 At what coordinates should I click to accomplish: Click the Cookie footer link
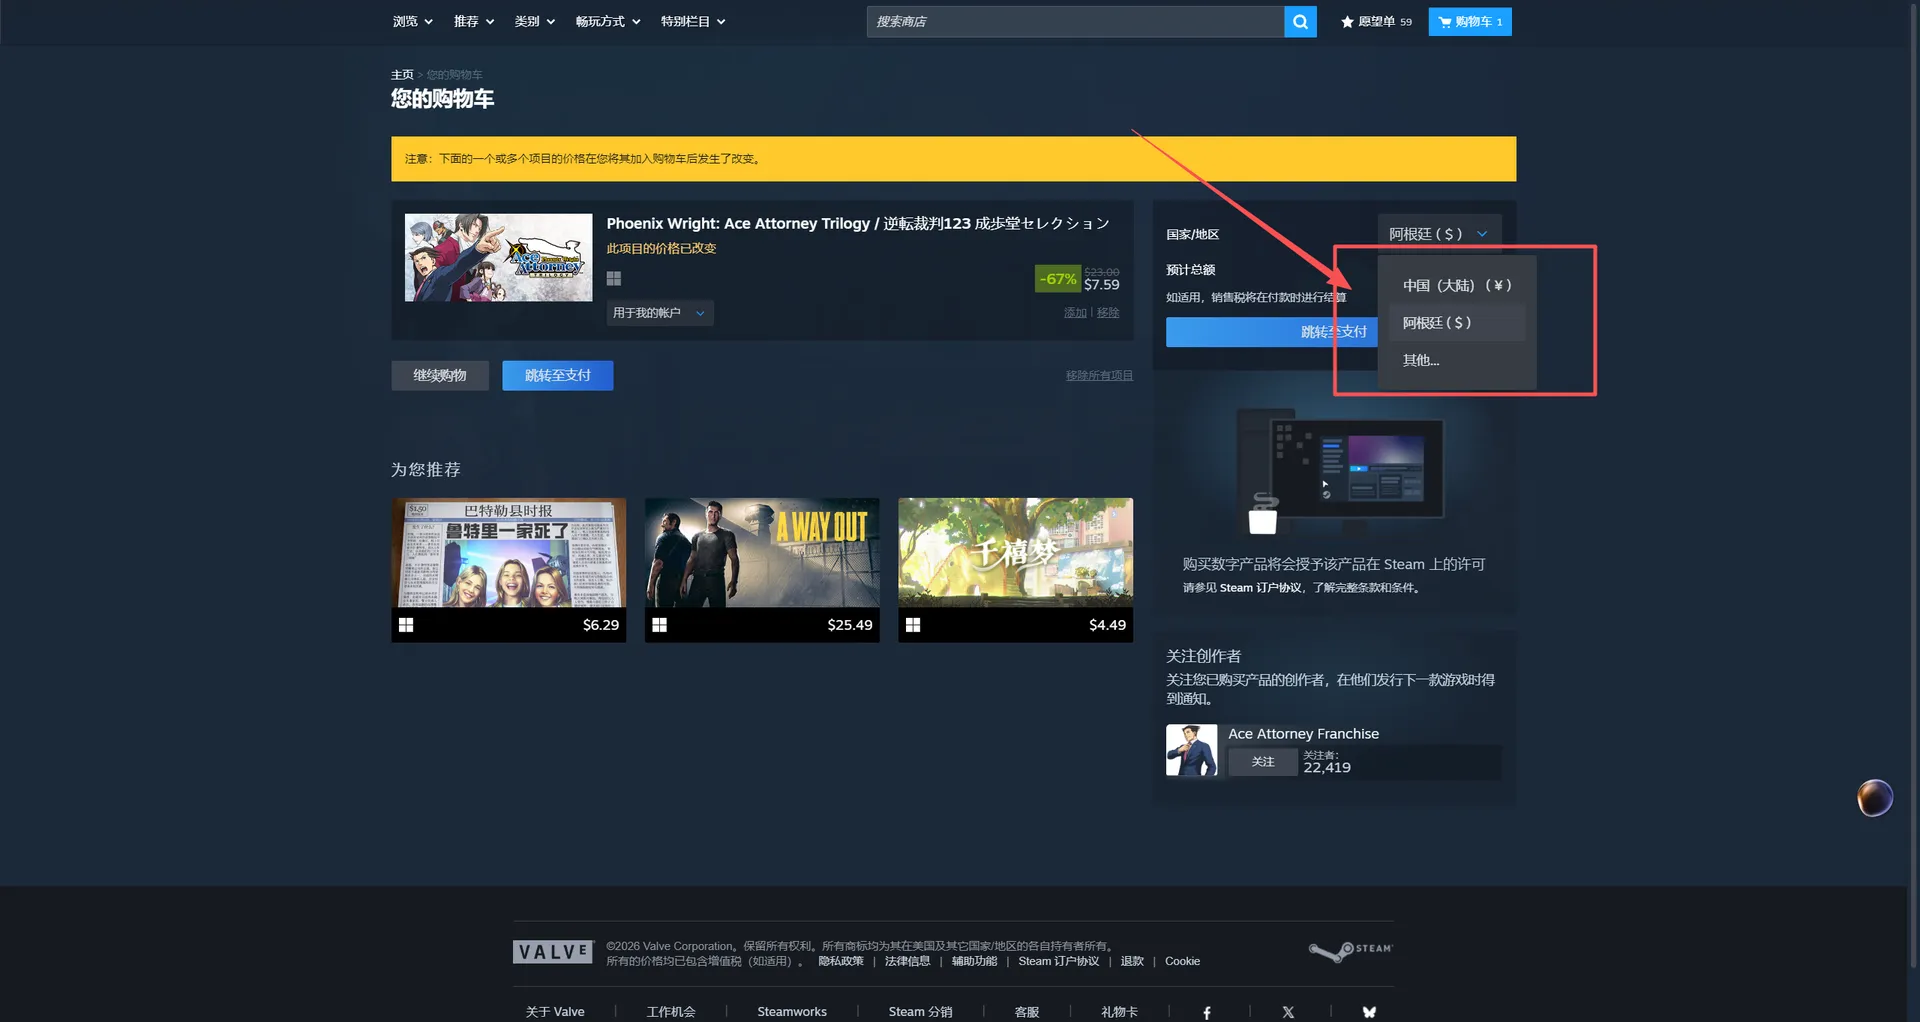pyautogui.click(x=1182, y=961)
